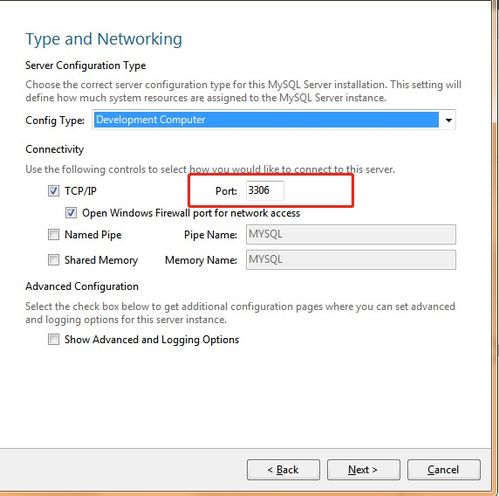The image size is (499, 496).
Task: Check Show Advanced and Logging Options
Action: pyautogui.click(x=53, y=339)
